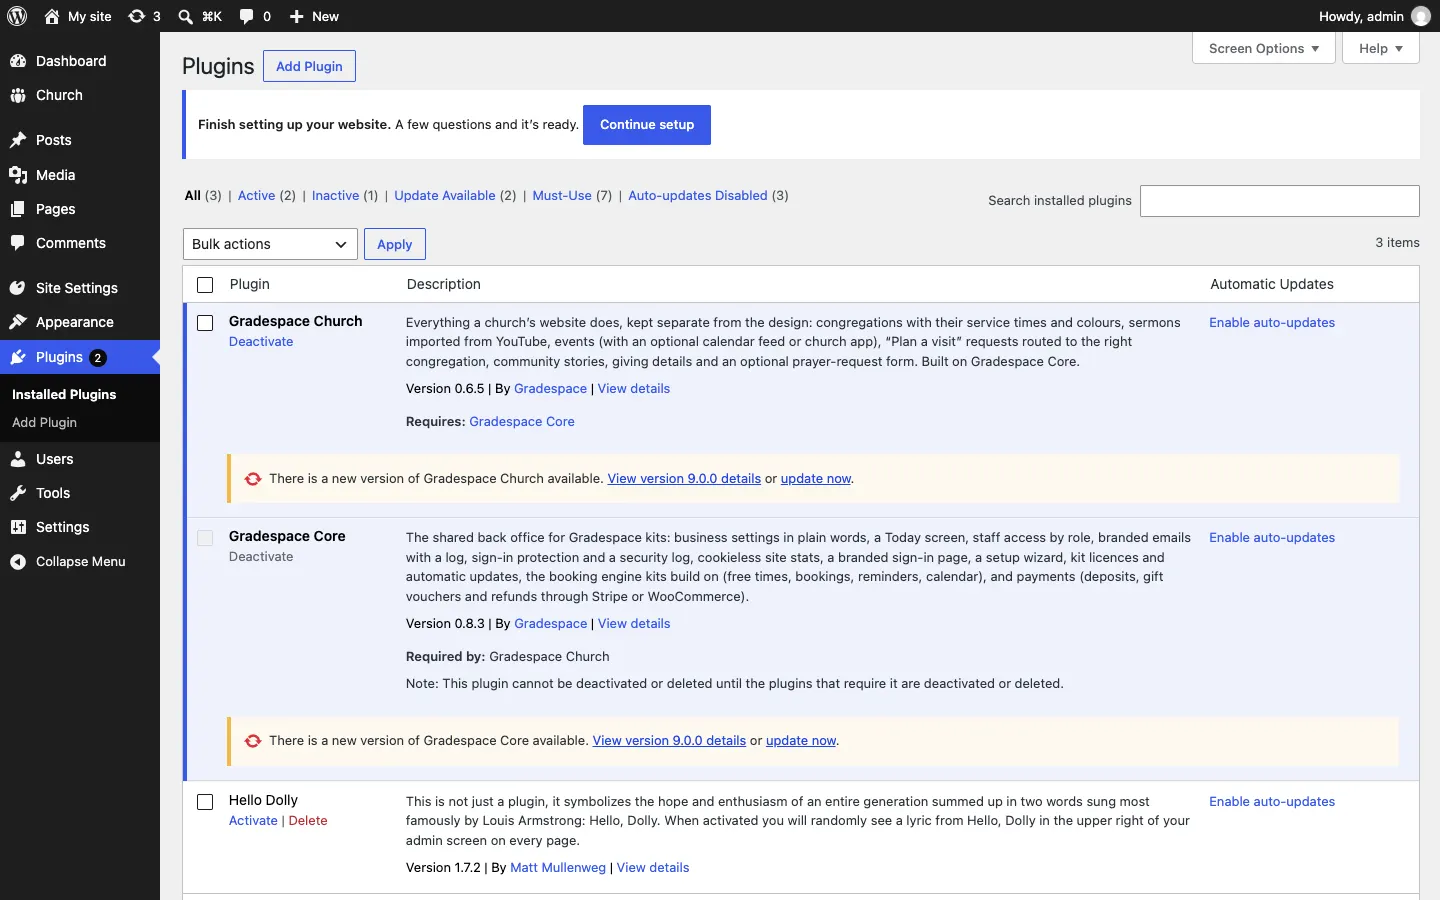Focus the Search installed plugins field
The width and height of the screenshot is (1440, 900).
click(x=1280, y=201)
